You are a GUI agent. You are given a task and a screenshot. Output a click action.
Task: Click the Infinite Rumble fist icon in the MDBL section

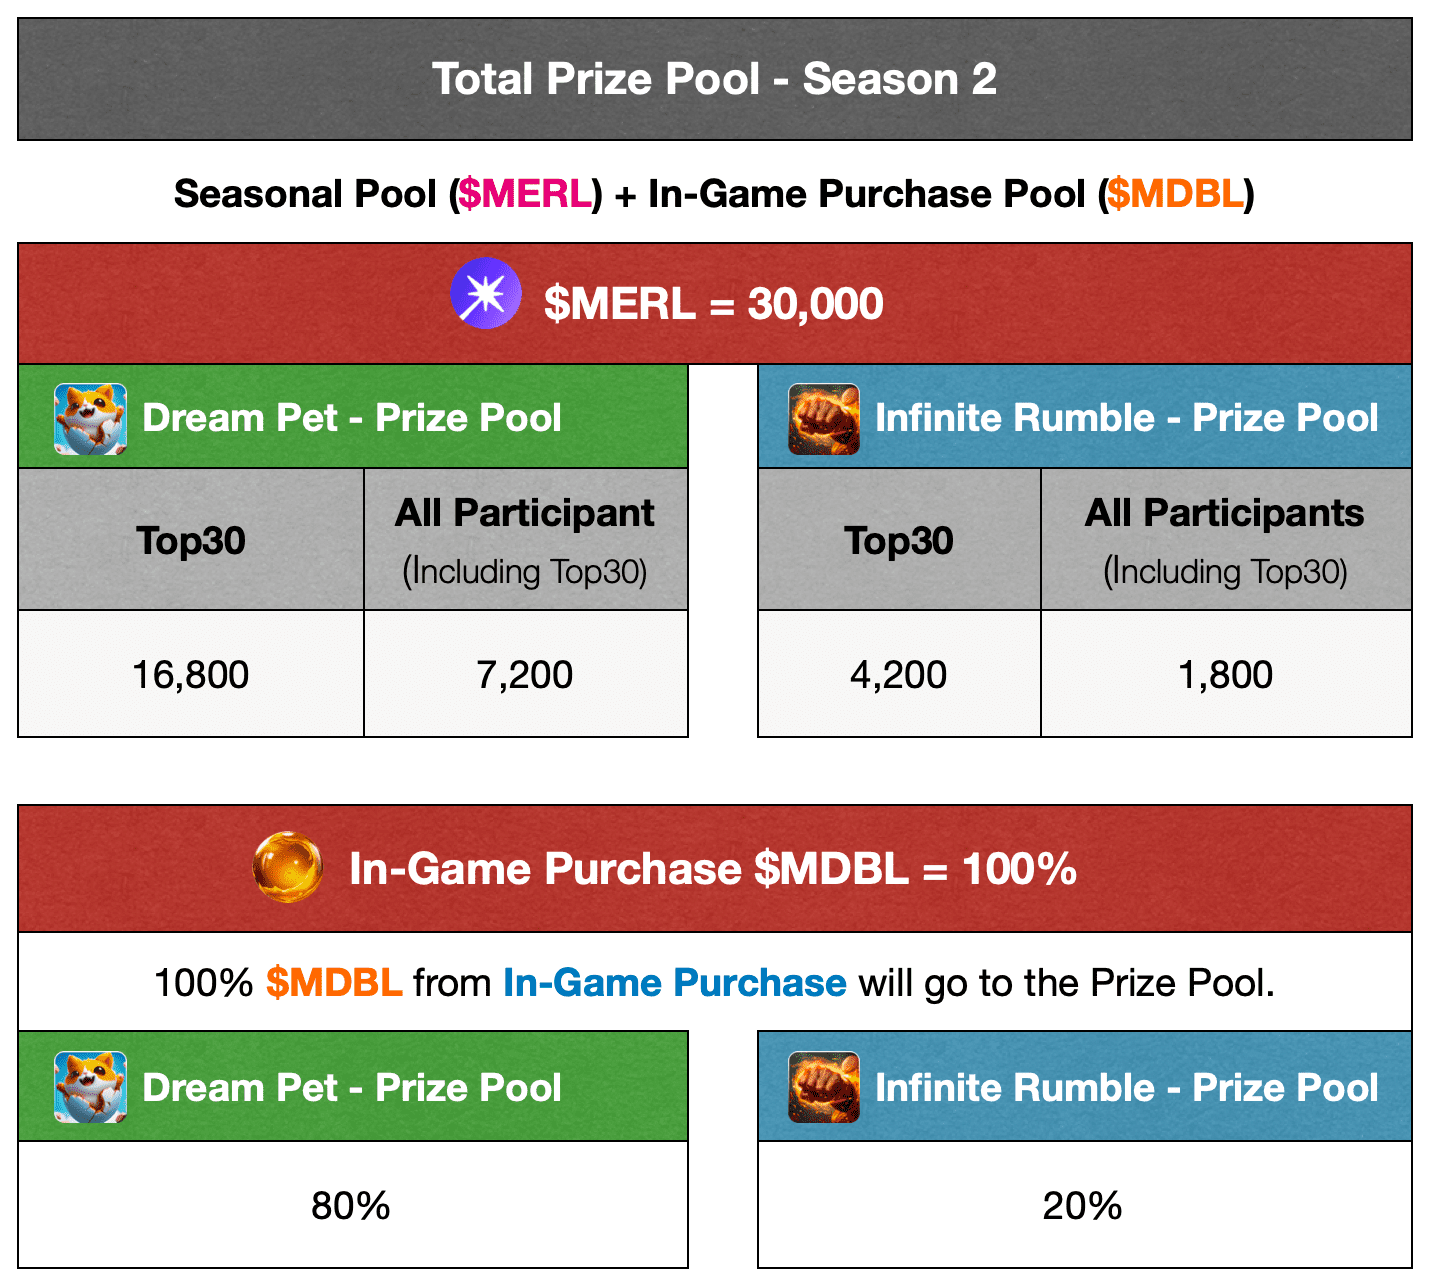[824, 1087]
